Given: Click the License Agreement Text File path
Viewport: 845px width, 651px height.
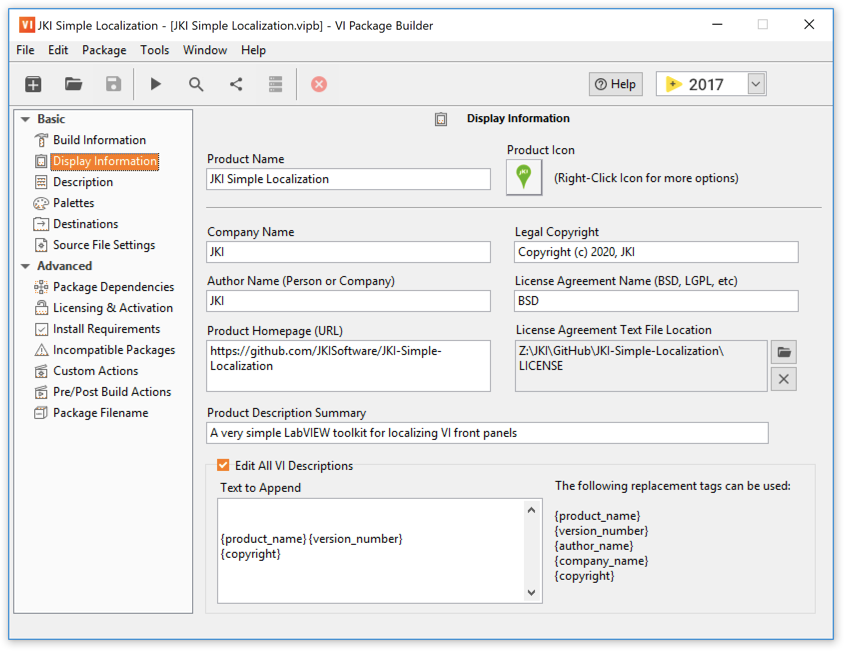Looking at the screenshot, I should pos(641,366).
